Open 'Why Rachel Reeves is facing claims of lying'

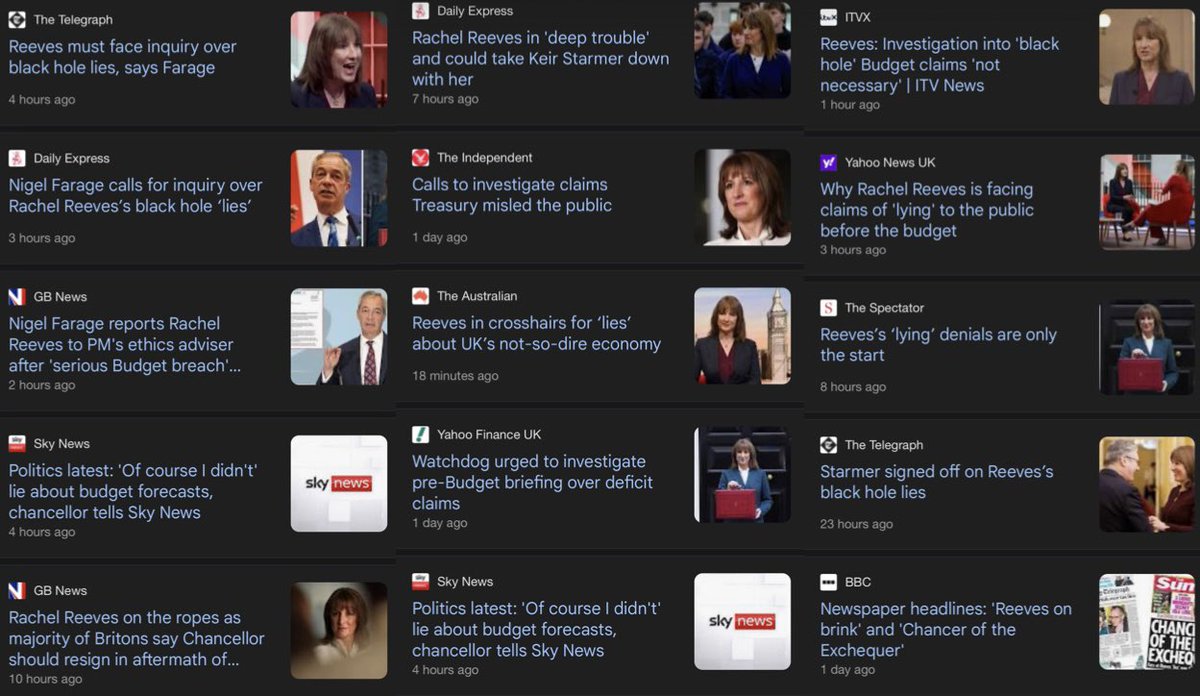927,210
